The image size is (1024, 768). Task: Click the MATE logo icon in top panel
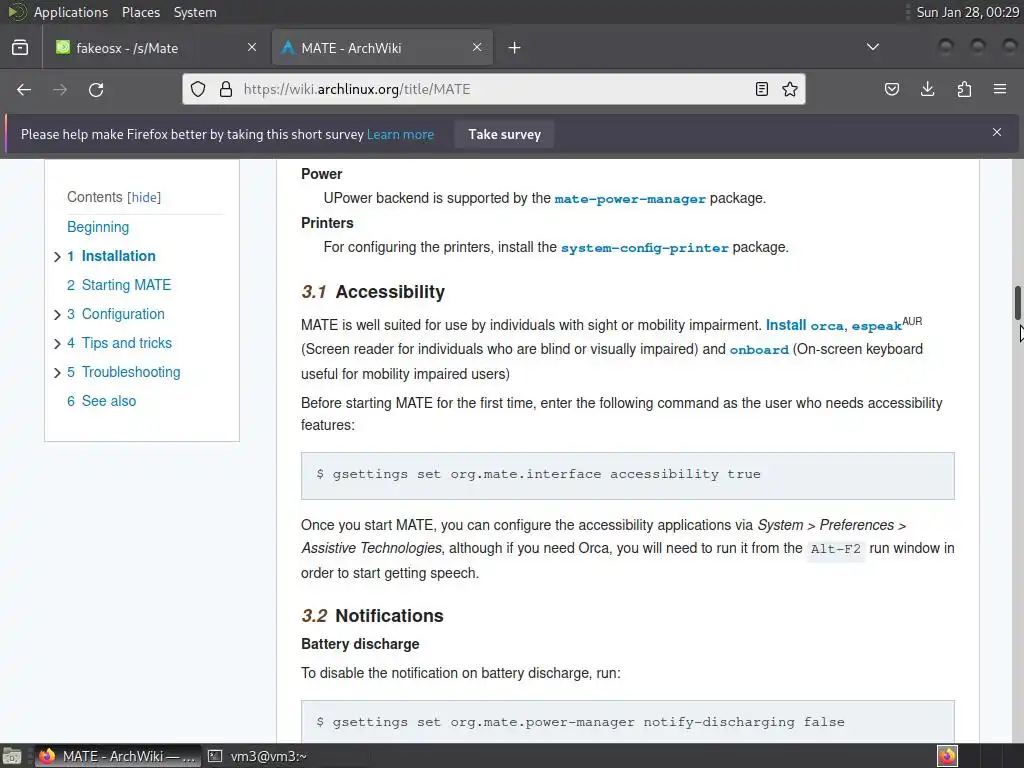[16, 12]
